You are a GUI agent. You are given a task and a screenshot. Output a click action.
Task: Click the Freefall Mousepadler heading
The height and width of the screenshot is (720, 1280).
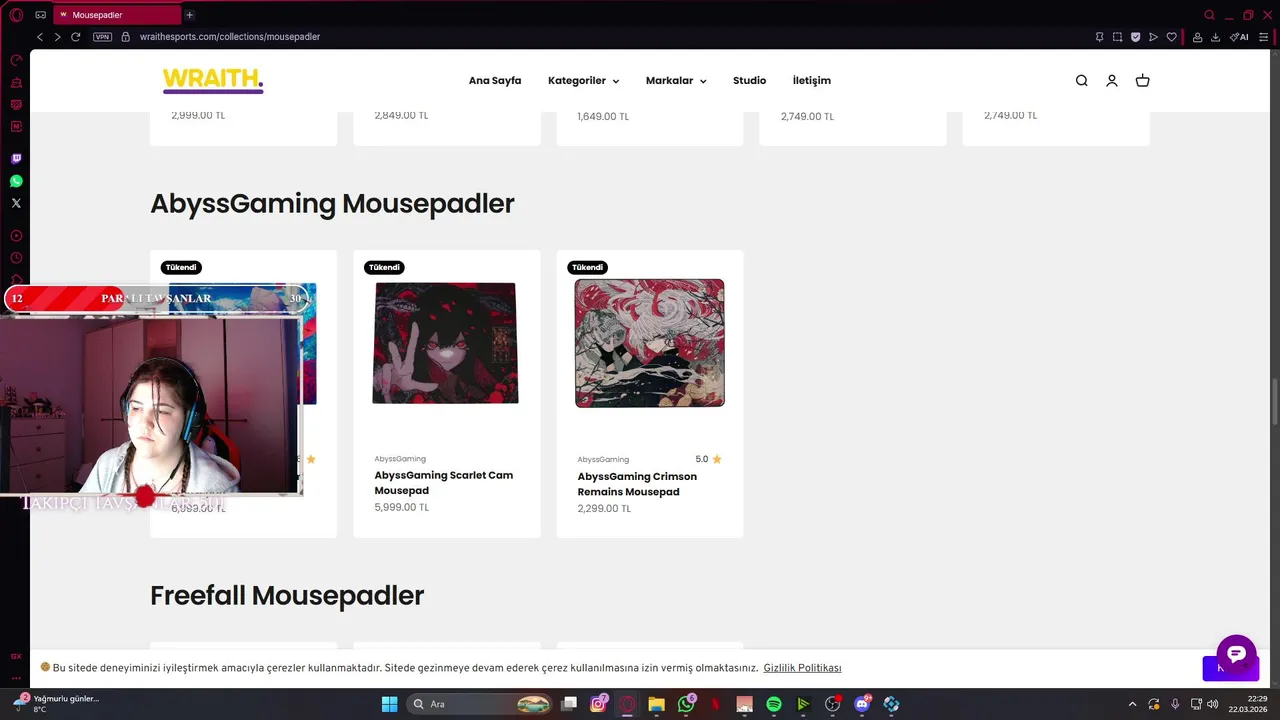click(x=287, y=596)
